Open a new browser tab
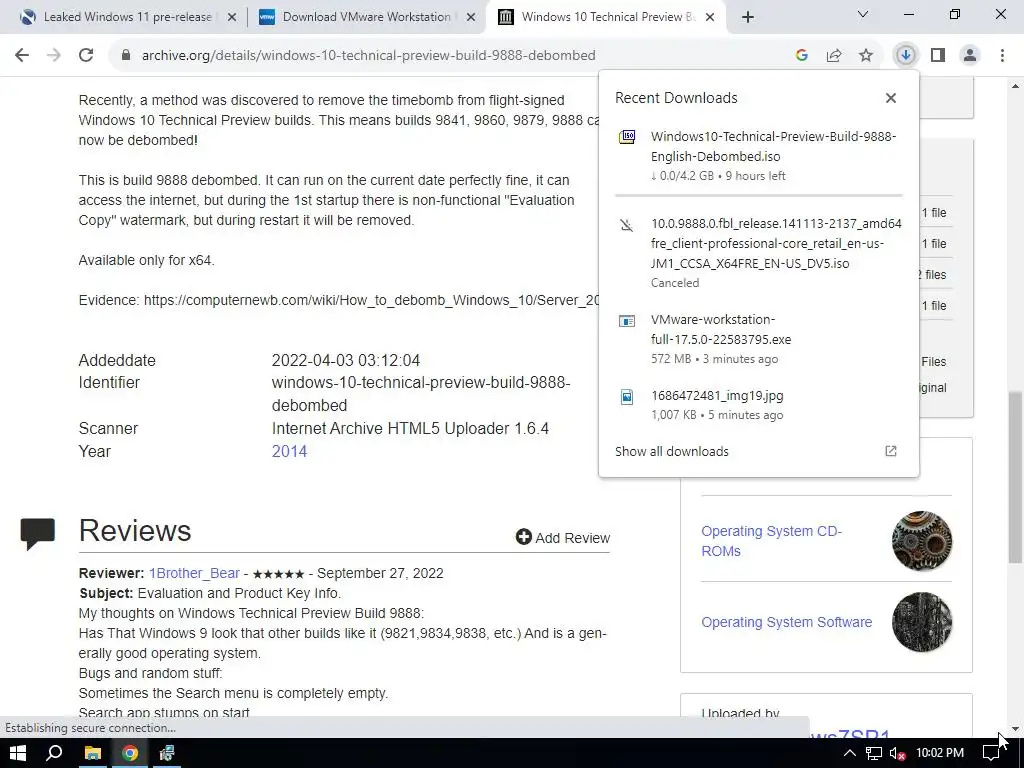This screenshot has width=1024, height=768. click(748, 18)
